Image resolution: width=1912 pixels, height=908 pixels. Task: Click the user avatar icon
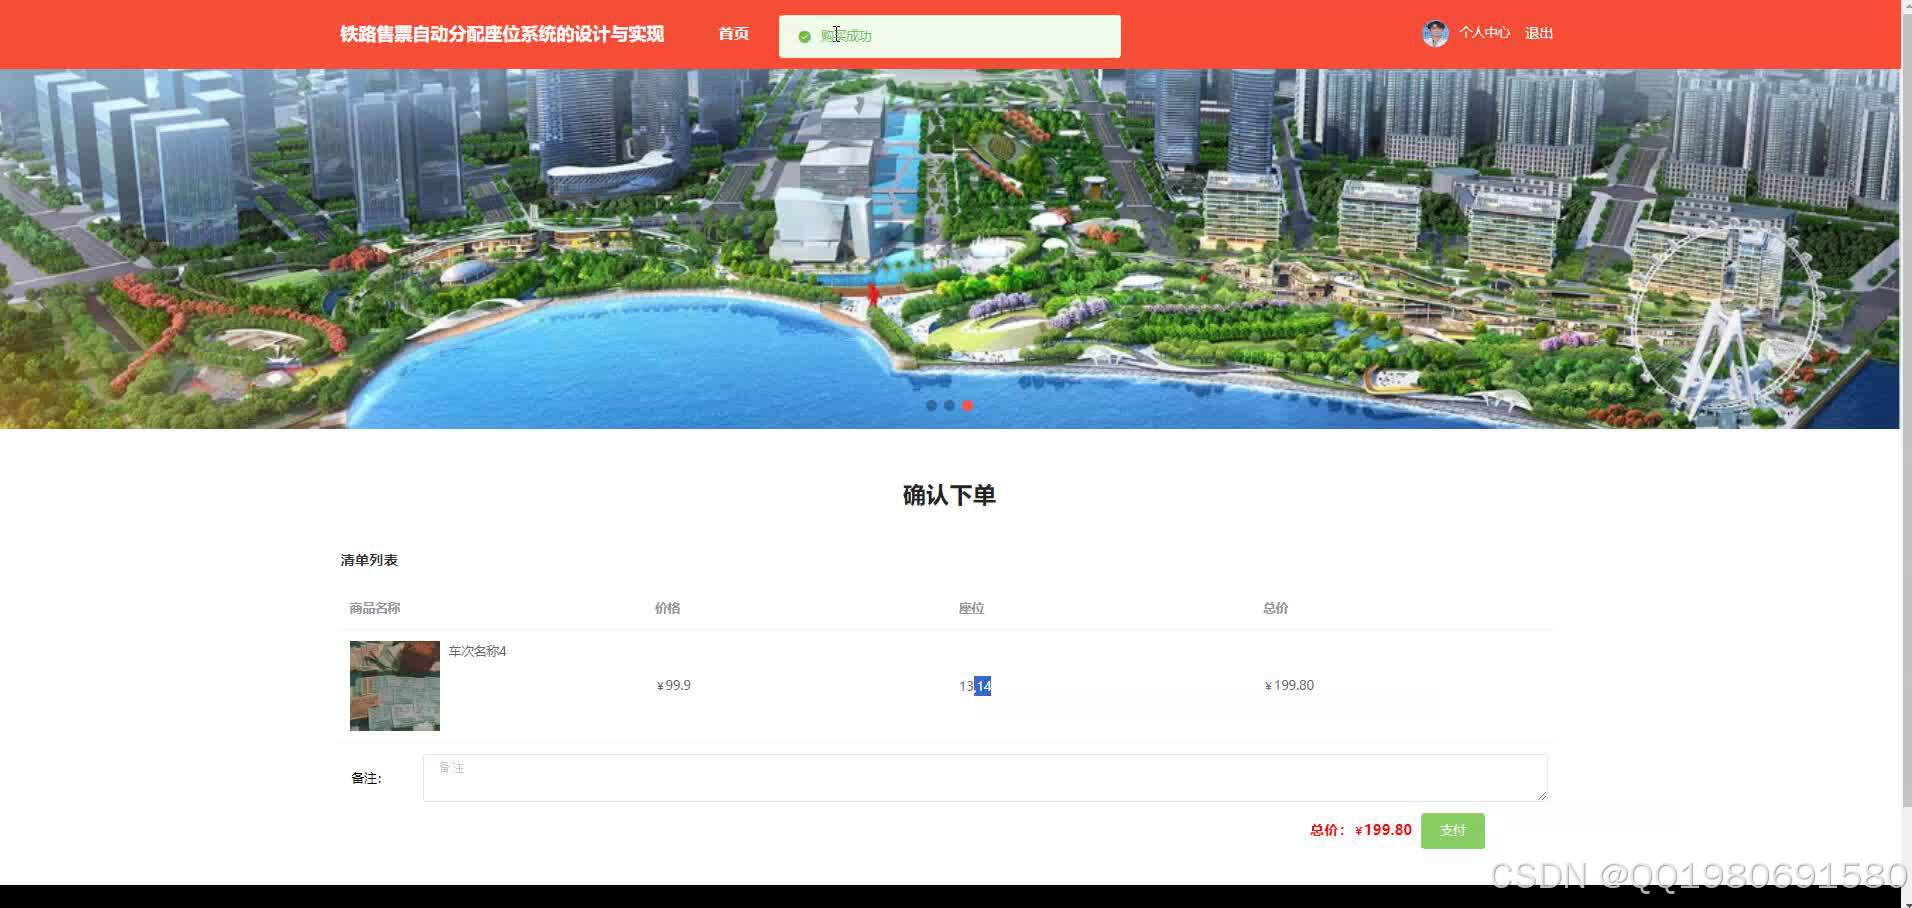1434,33
